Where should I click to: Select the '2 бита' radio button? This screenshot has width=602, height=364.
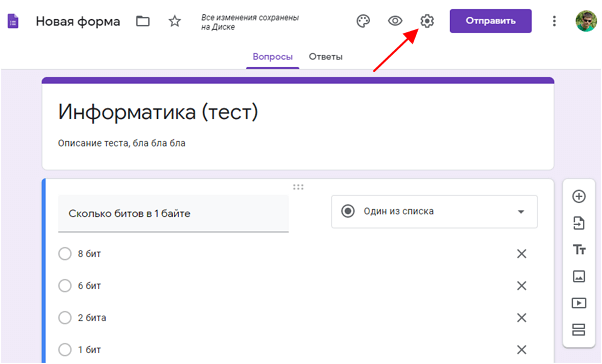tap(65, 318)
